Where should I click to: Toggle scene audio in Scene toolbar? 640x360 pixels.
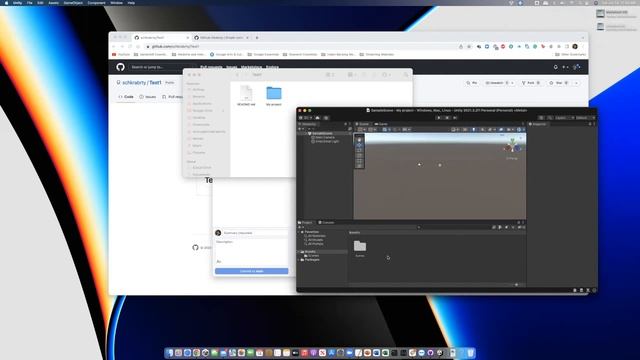(x=482, y=129)
